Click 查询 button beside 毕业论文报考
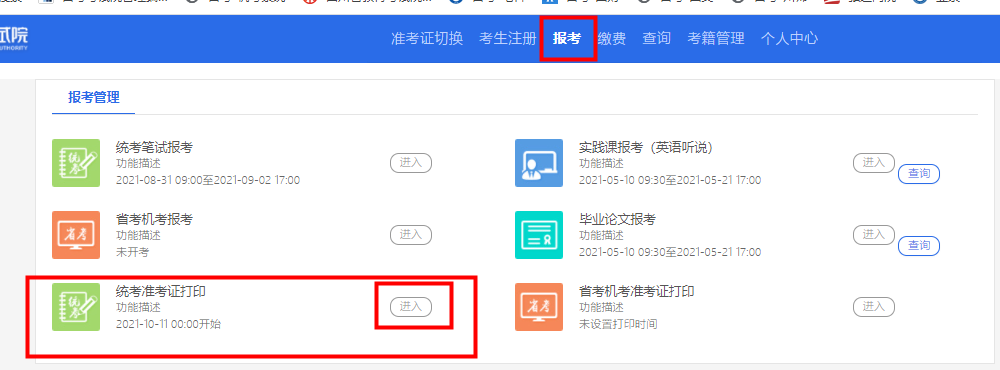Screen dimensions: 1000x370 coord(919,246)
